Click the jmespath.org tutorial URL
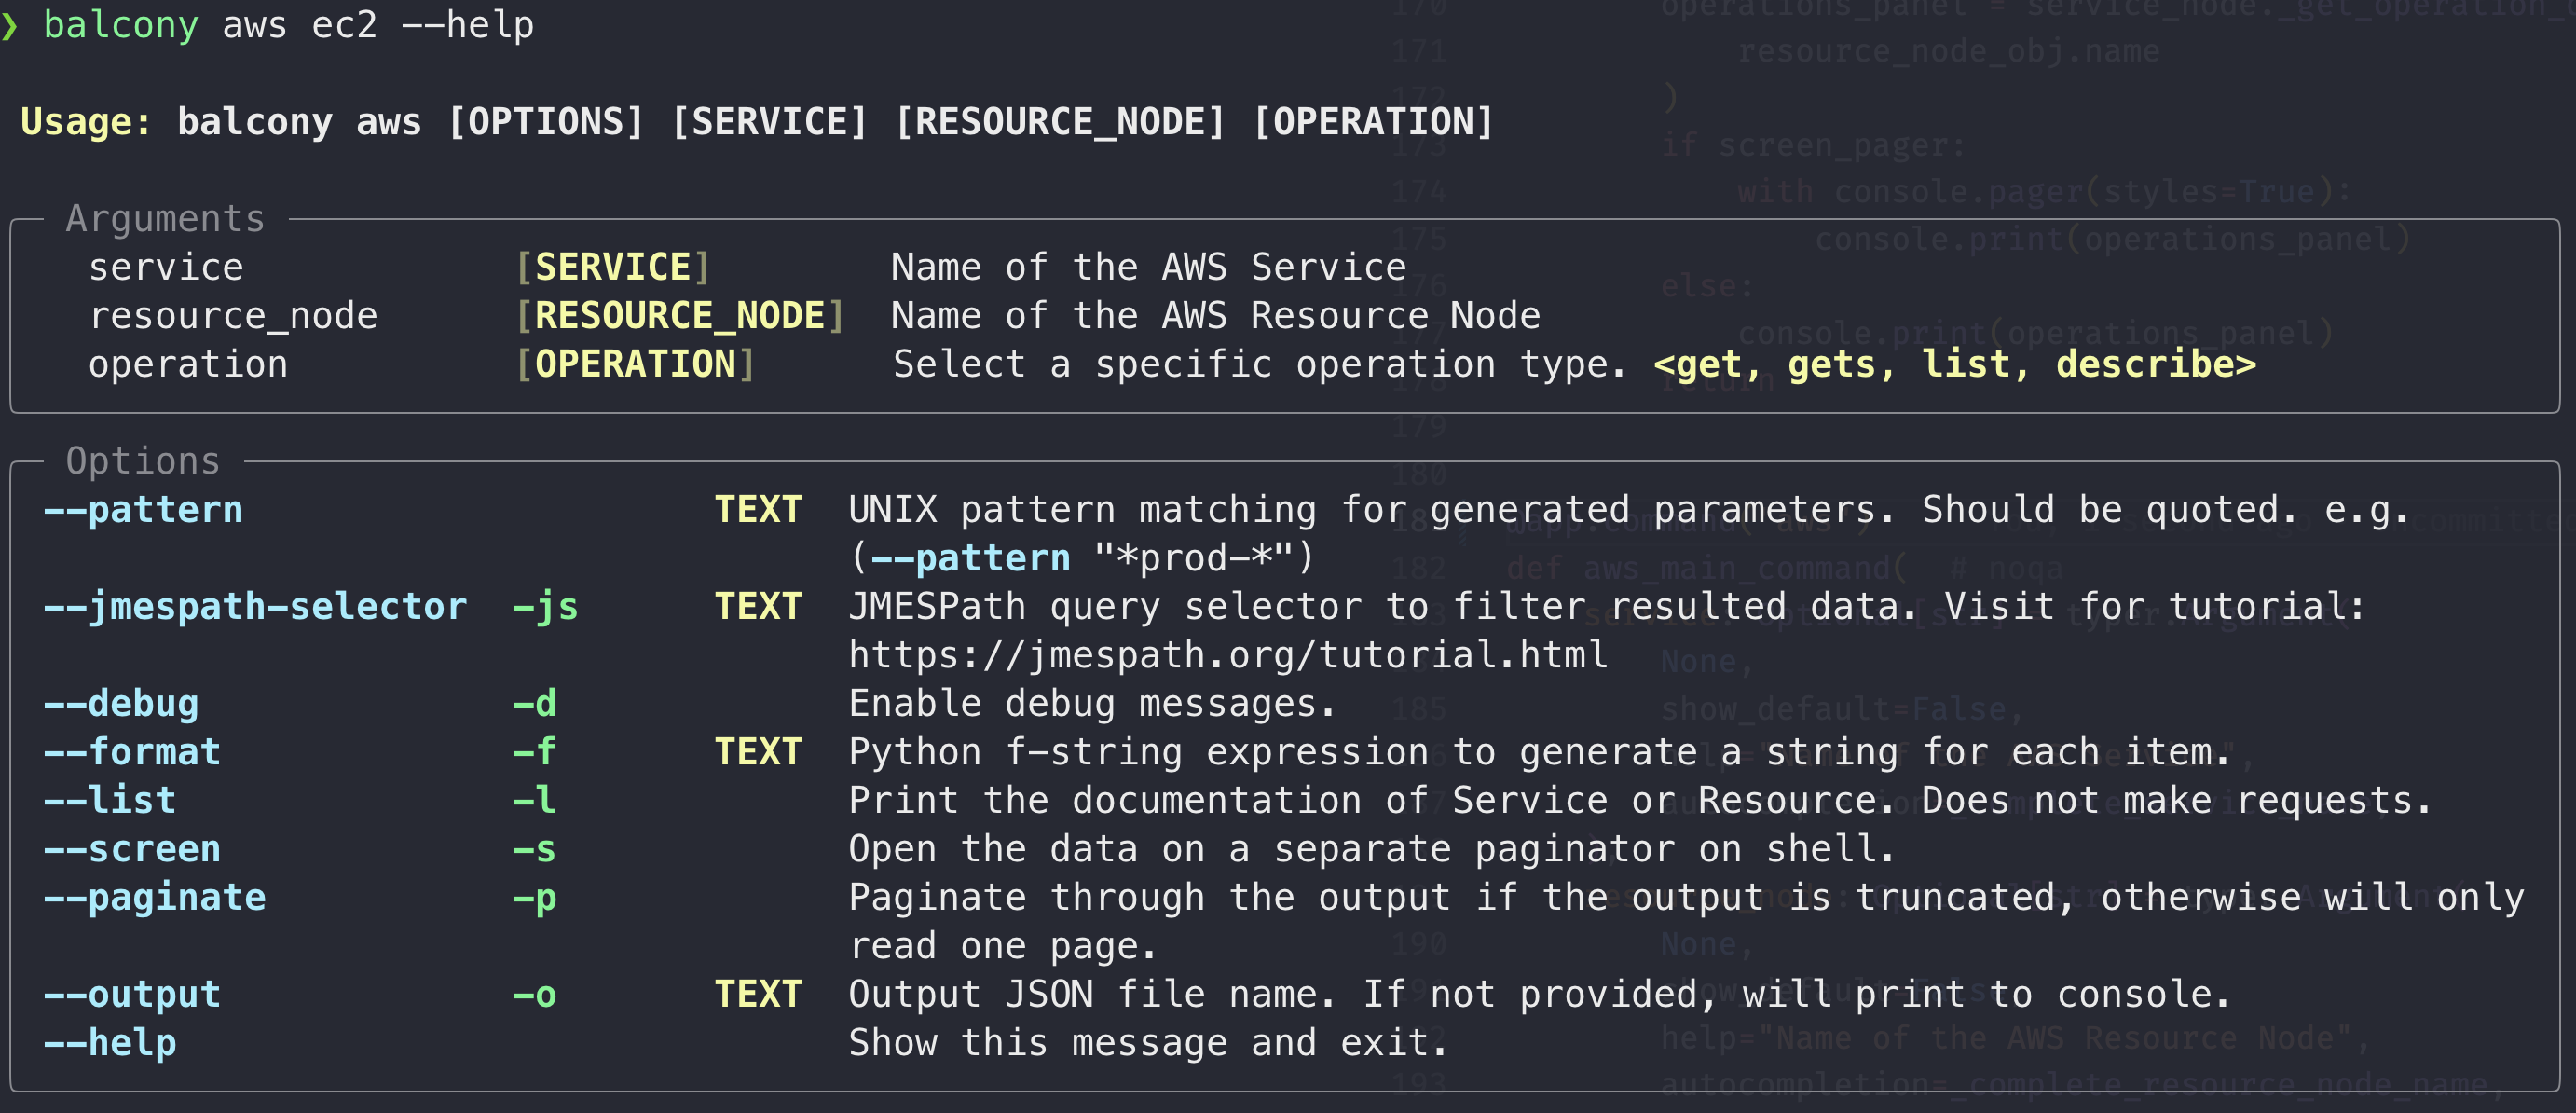The width and height of the screenshot is (2576, 1113). [1228, 655]
